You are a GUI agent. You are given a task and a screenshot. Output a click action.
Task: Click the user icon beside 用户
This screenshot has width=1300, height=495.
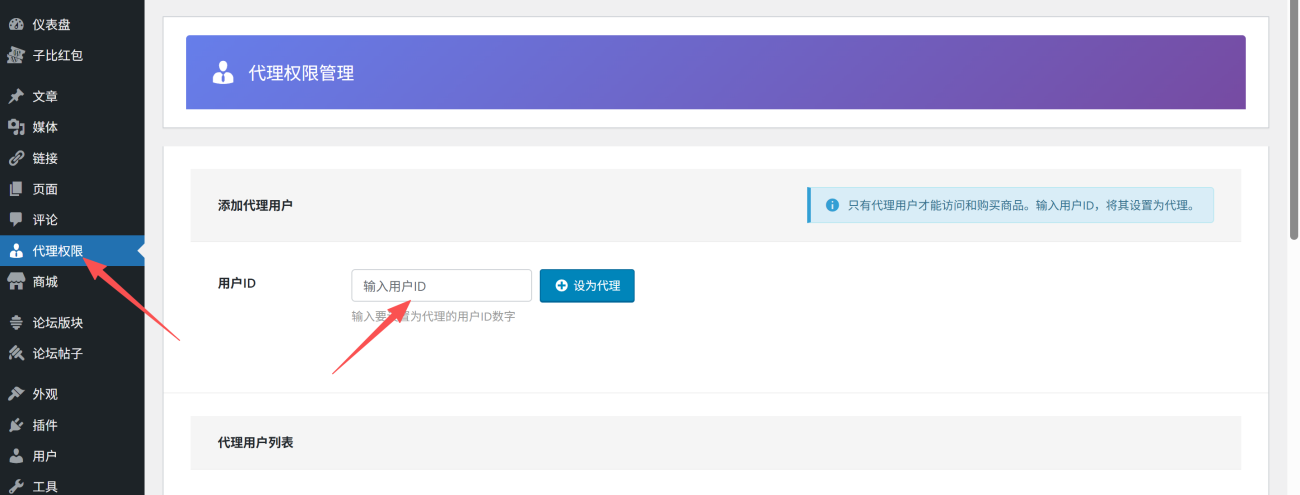coord(16,456)
